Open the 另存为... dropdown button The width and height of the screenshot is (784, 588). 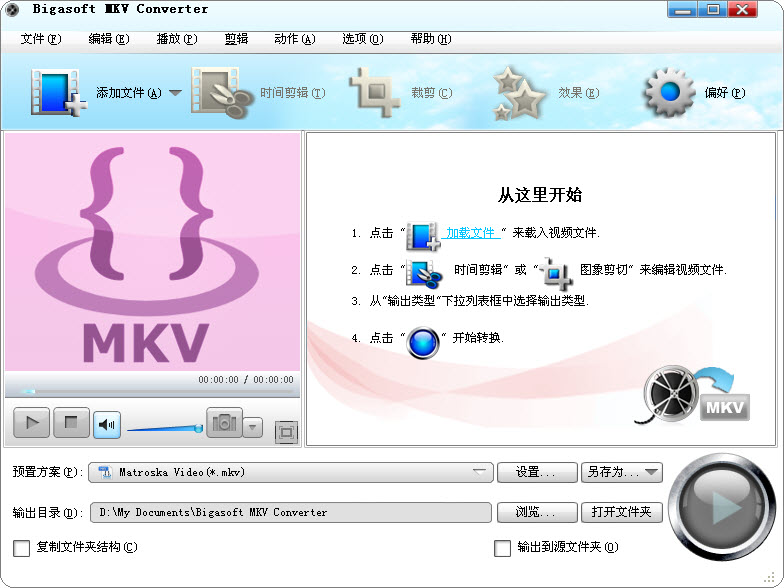622,472
